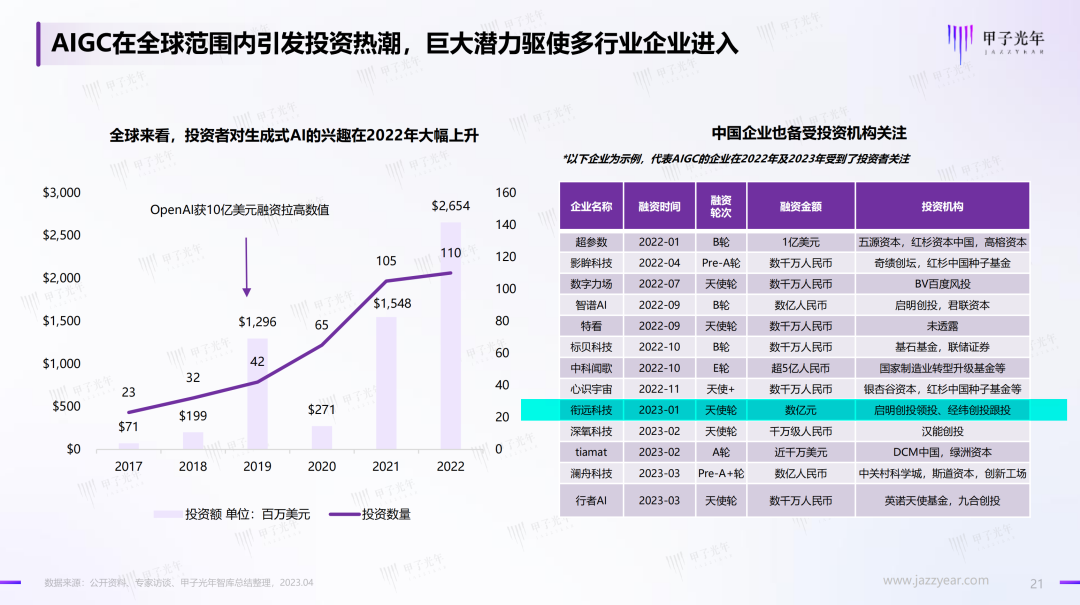Click the 英诺天使基金，九合创投 investor cell
Screen dimensions: 1080x605
coord(942,500)
